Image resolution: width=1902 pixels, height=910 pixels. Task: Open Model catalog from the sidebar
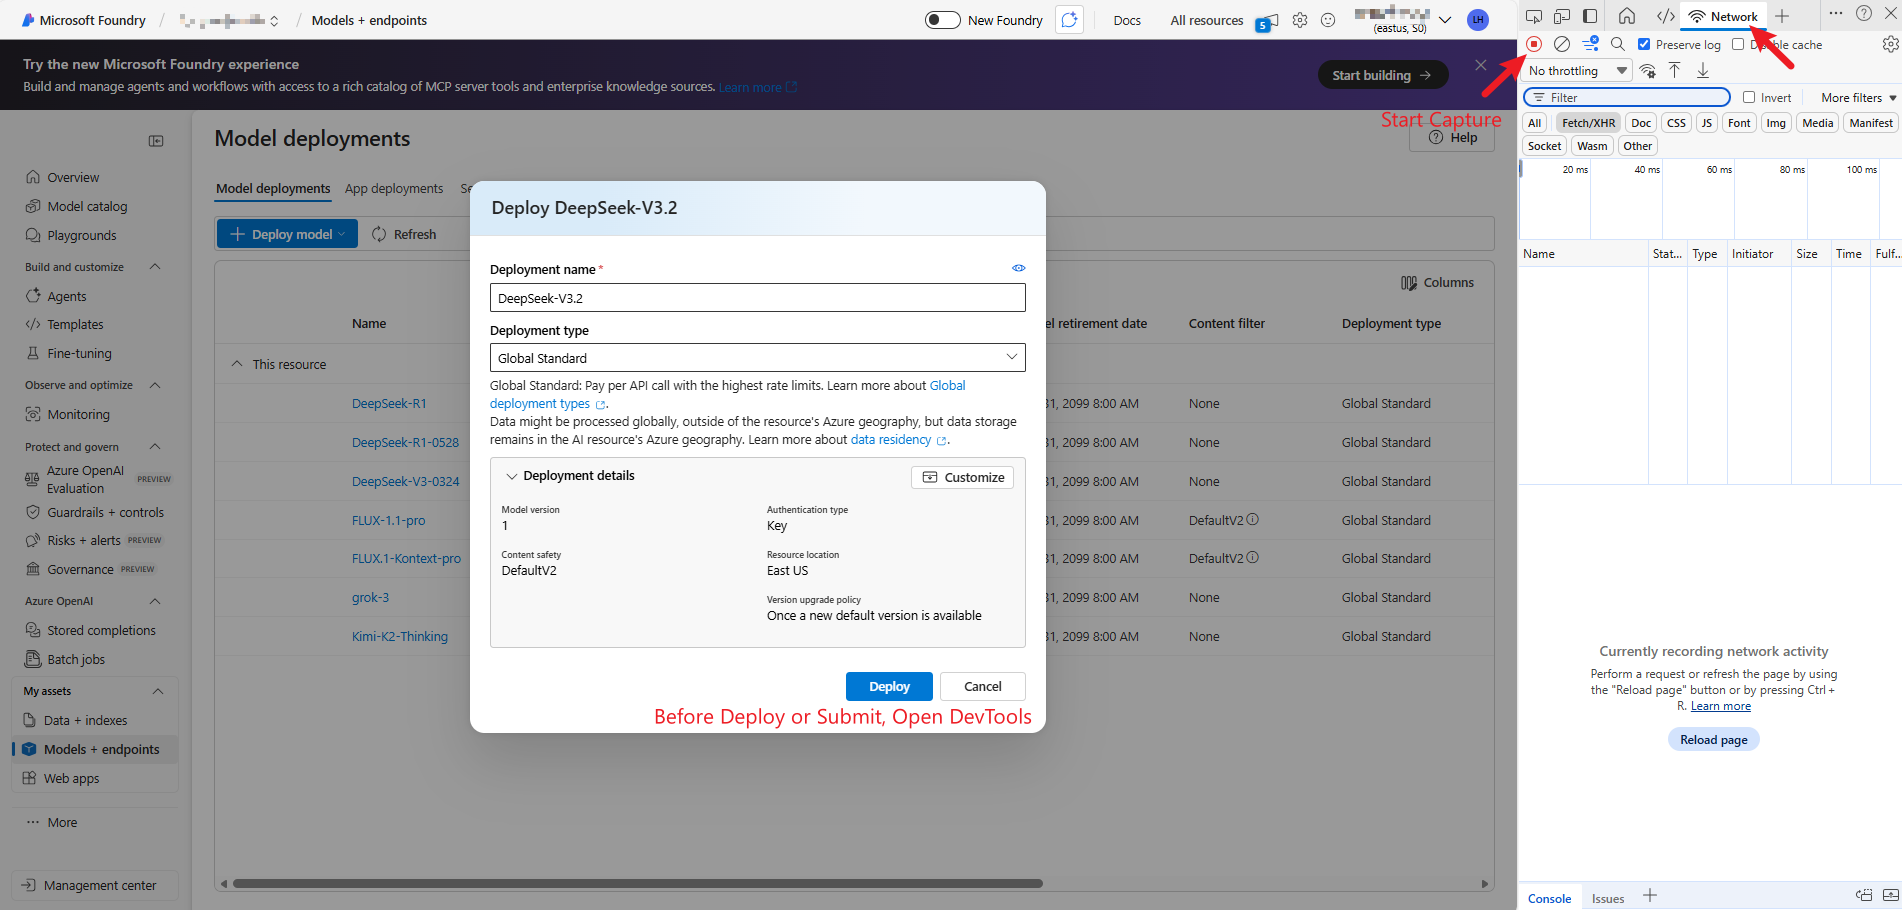[x=87, y=206]
